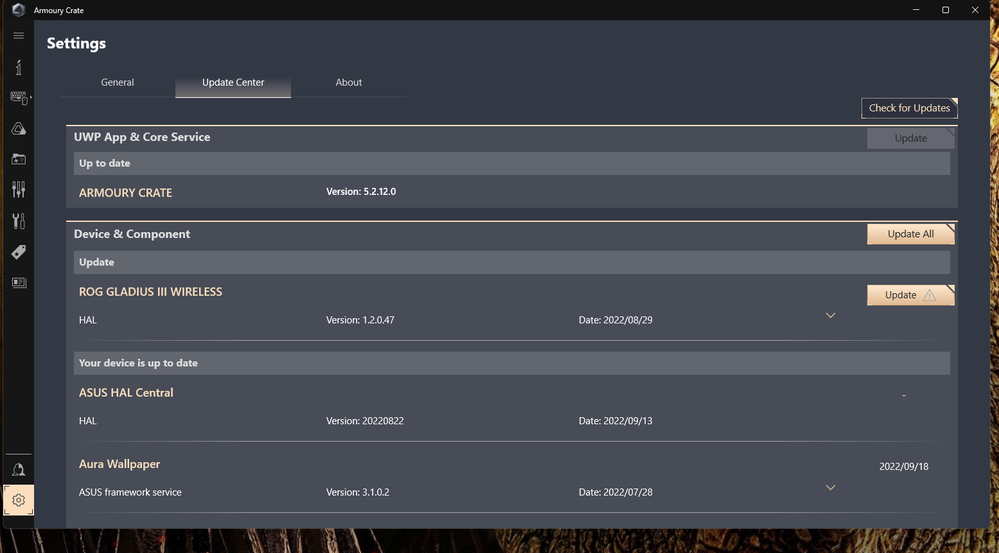This screenshot has width=999, height=553.
Task: Click the Your device is up to date header
Action: pos(512,363)
